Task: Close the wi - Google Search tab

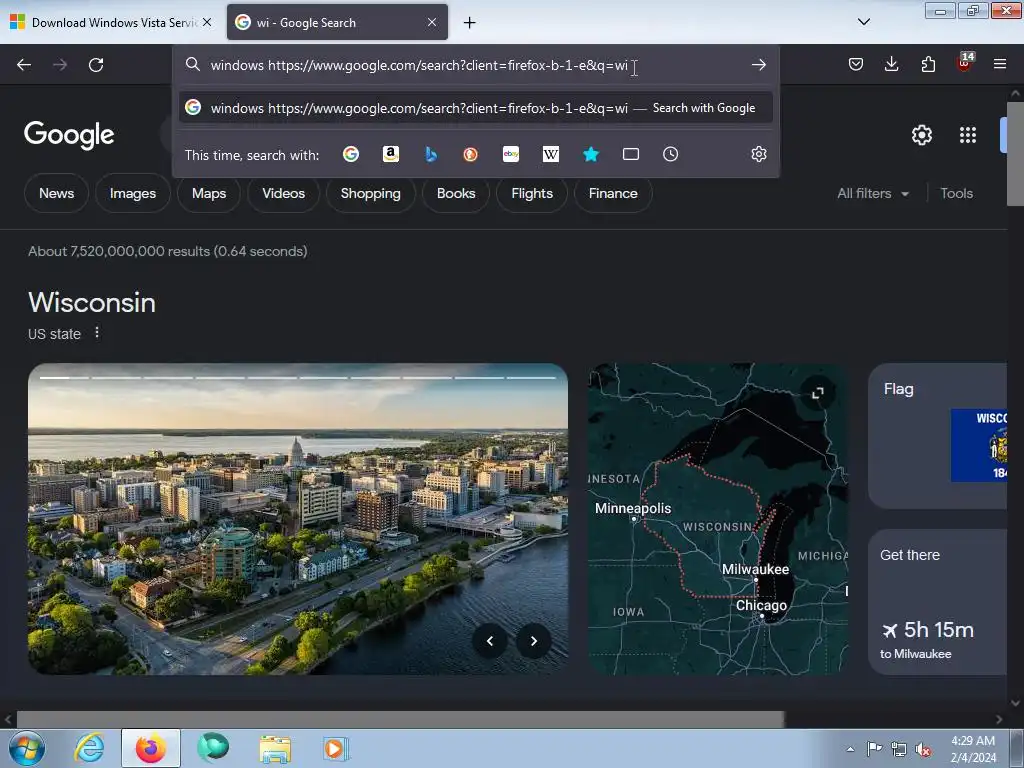Action: point(432,22)
